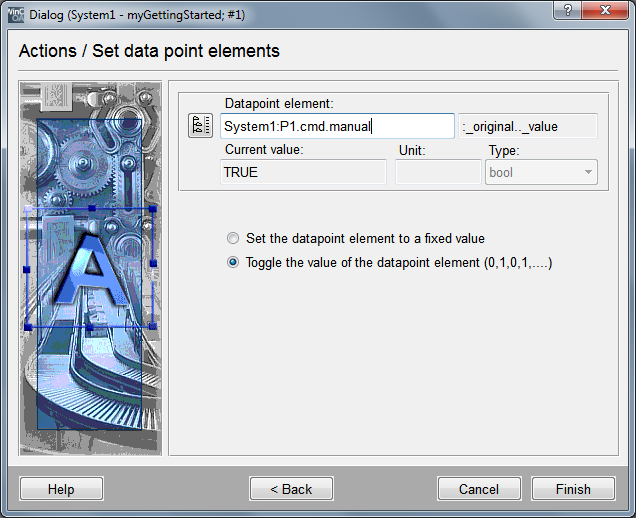
Task: Go back with the < Back button
Action: pos(291,489)
